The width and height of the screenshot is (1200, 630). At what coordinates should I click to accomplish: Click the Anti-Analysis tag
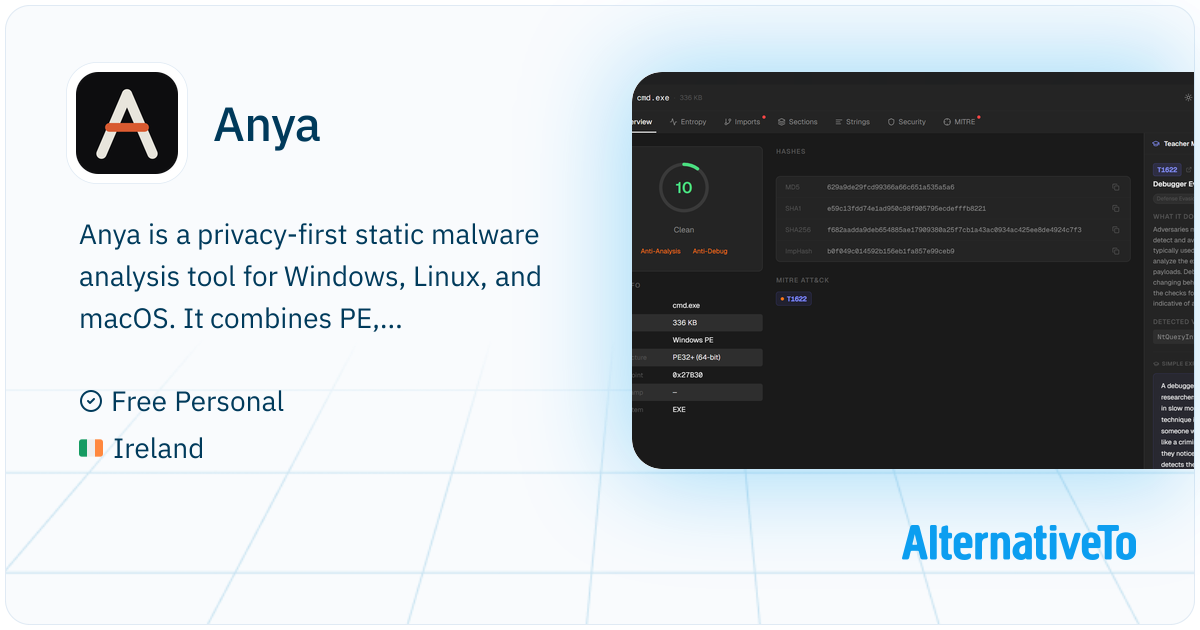coord(660,251)
